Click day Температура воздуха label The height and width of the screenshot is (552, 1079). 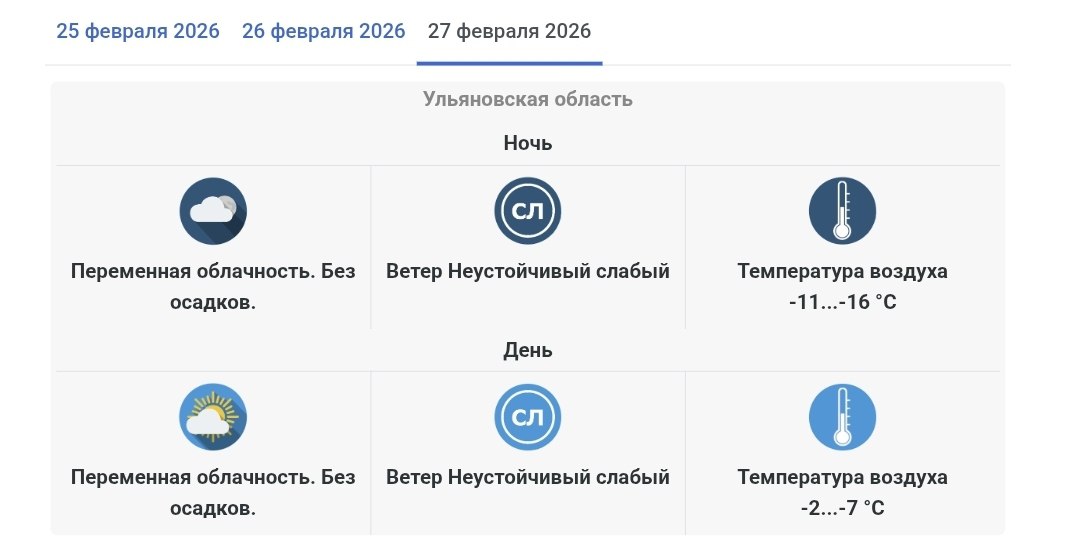point(842,477)
